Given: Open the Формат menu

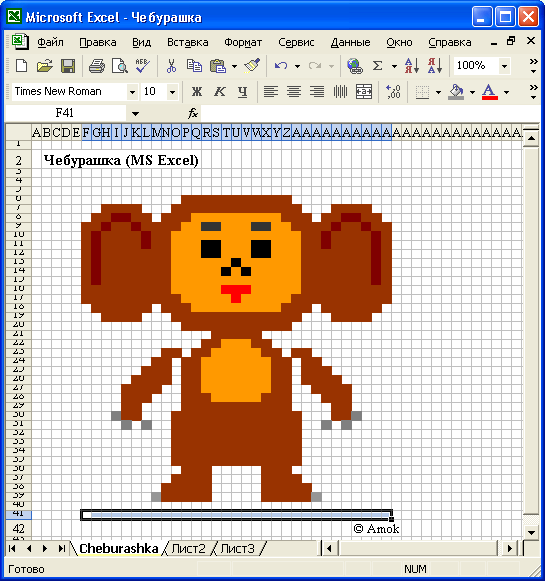Looking at the screenshot, I should pyautogui.click(x=243, y=42).
